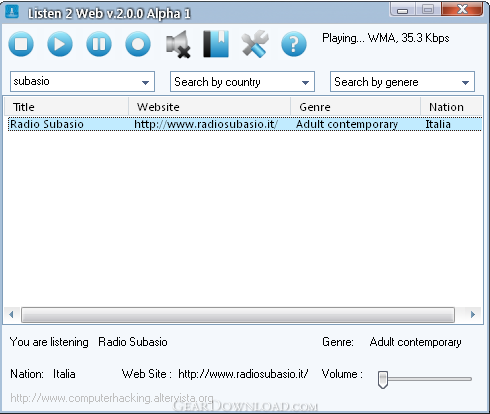Open settings via wrench and screwdriver icon
The height and width of the screenshot is (414, 490).
click(255, 44)
